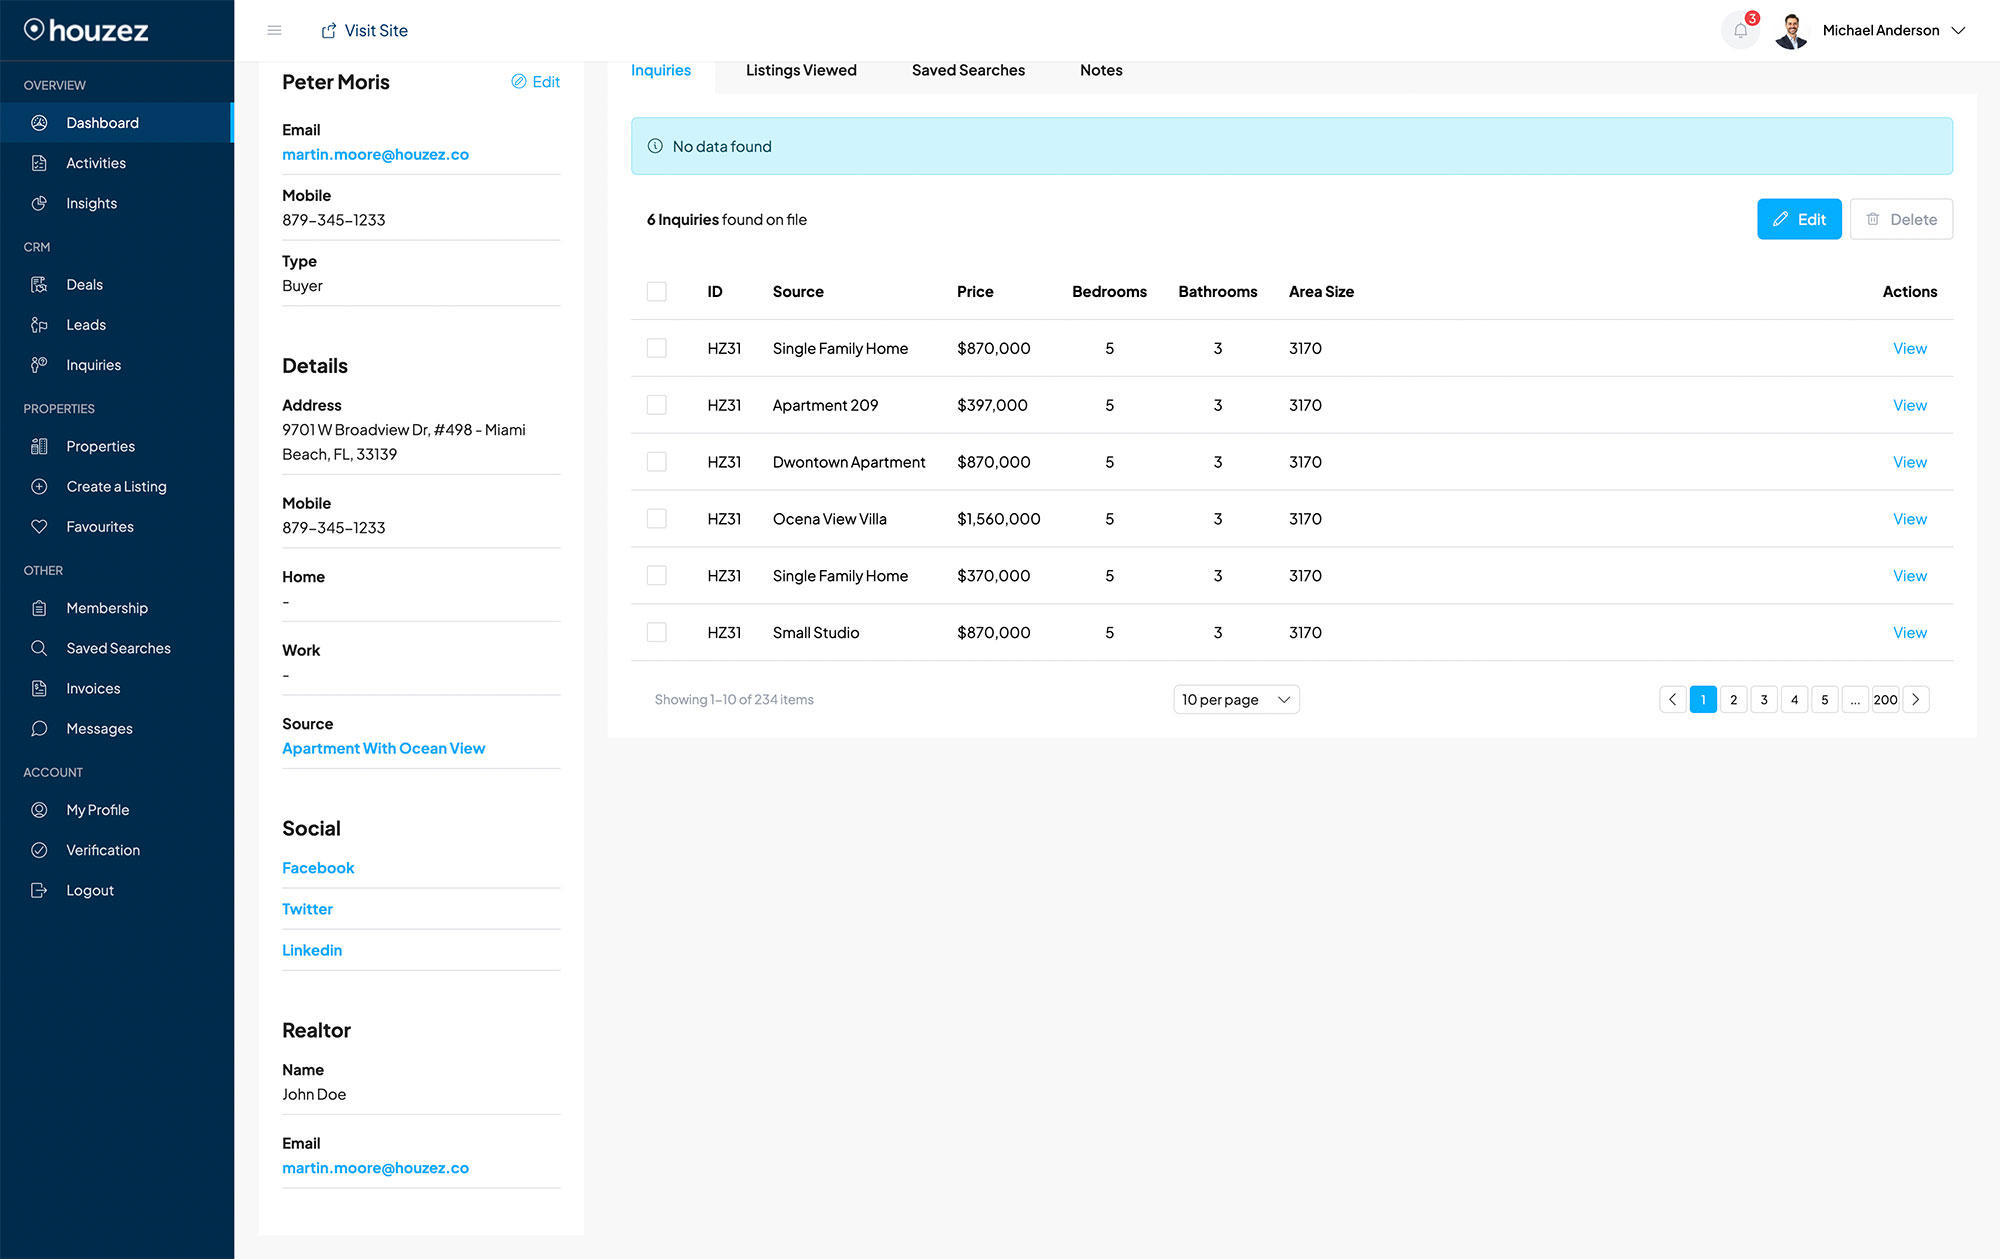Check the Small Studio row checkbox
Image resolution: width=2000 pixels, height=1259 pixels.
click(x=657, y=633)
